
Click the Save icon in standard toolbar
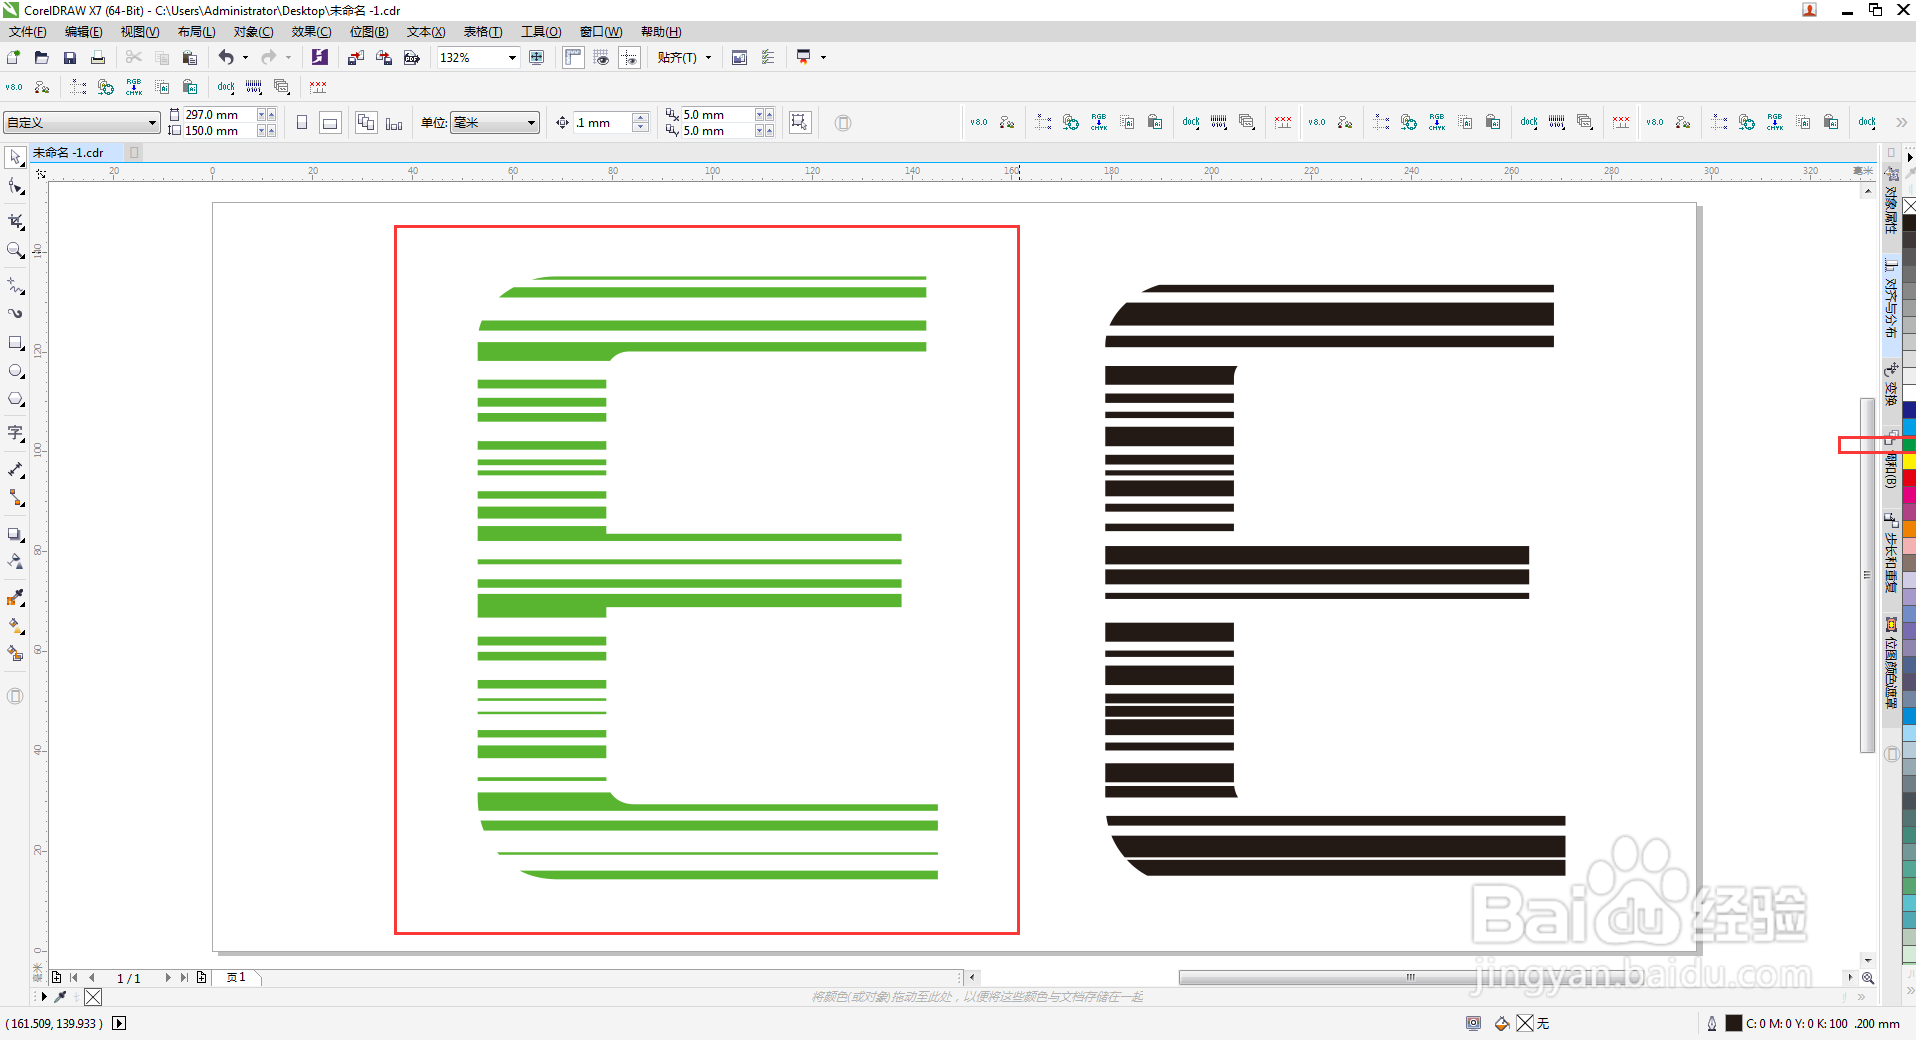(x=70, y=58)
